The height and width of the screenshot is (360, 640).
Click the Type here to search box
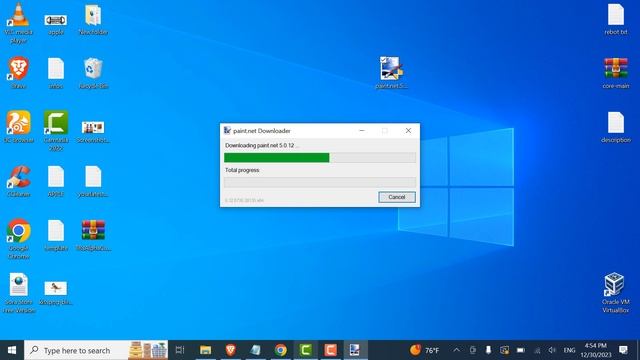click(x=96, y=350)
